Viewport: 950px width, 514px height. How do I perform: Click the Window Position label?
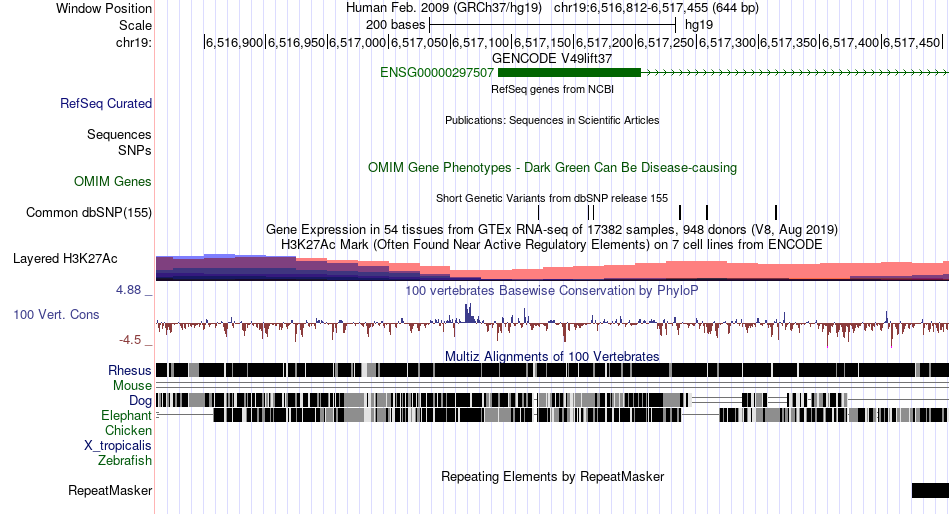(x=104, y=8)
